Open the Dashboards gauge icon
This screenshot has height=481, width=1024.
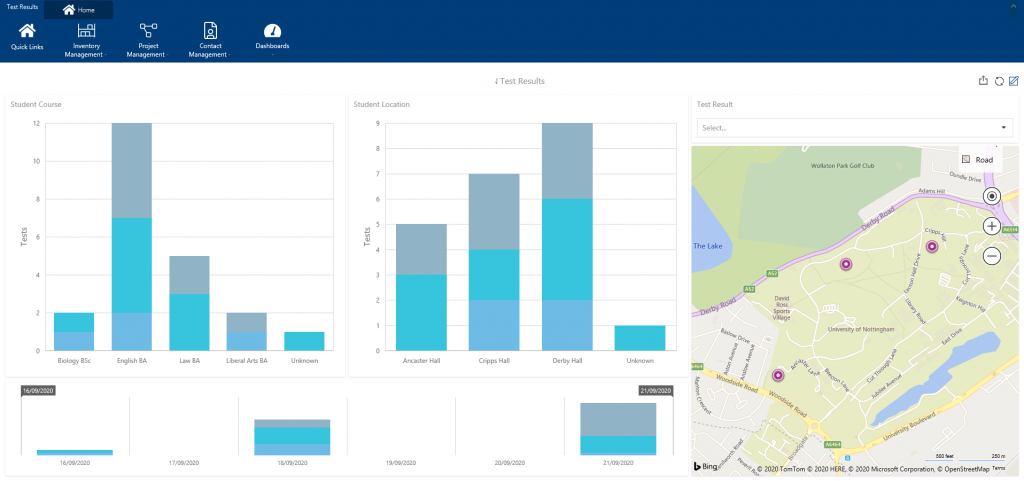tap(272, 31)
